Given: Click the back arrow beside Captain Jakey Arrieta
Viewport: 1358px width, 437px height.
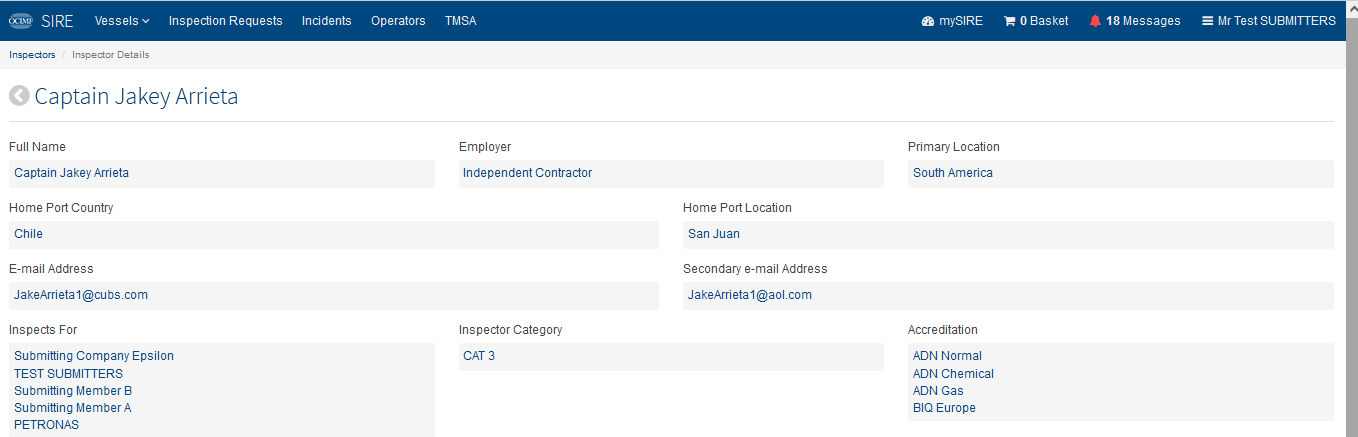Looking at the screenshot, I should (x=19, y=97).
